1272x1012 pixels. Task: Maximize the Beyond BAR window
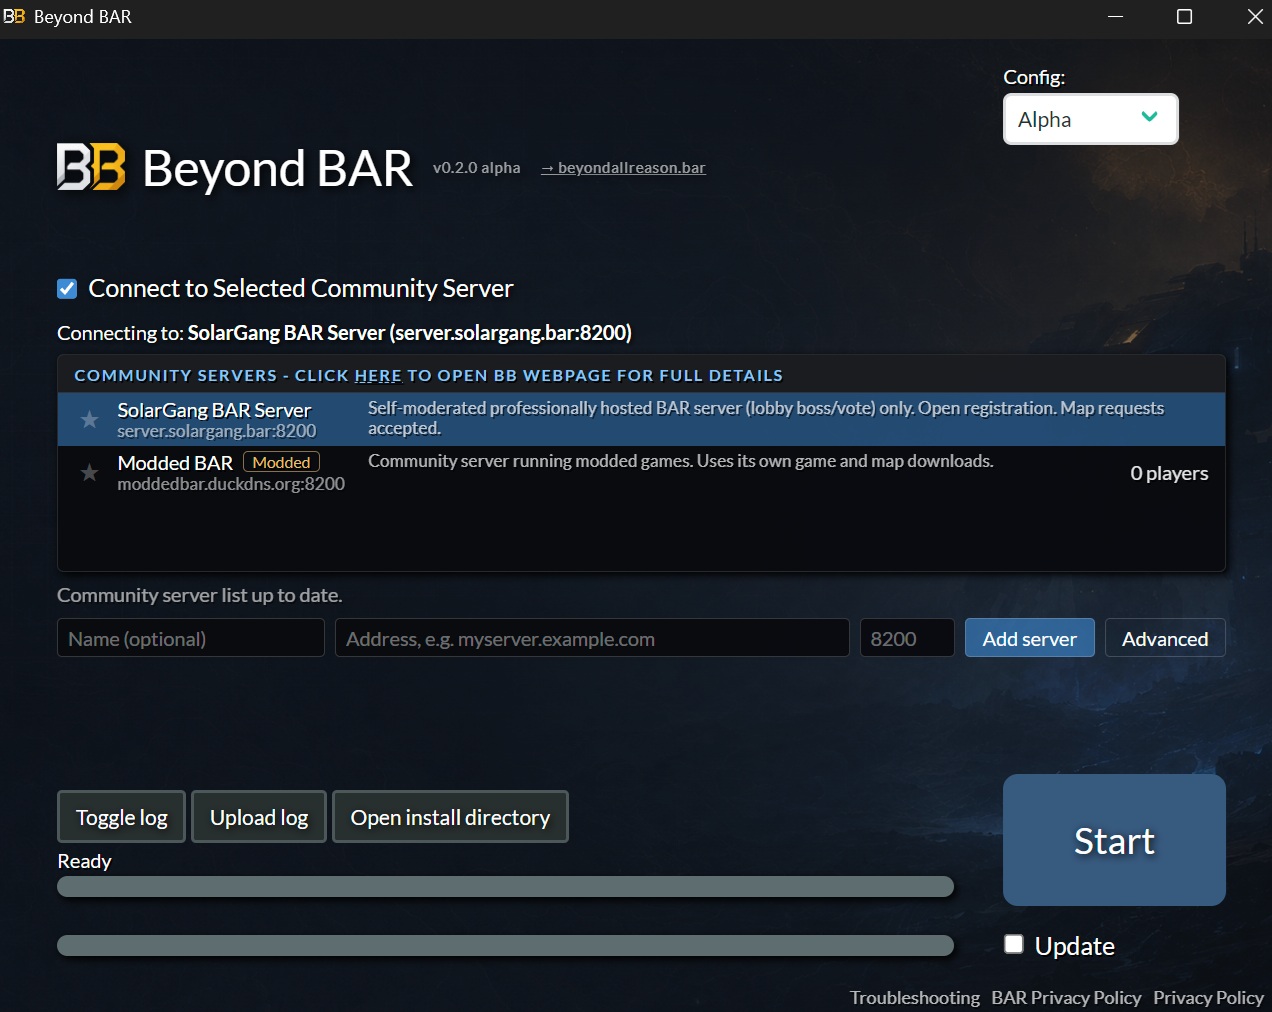coord(1185,17)
